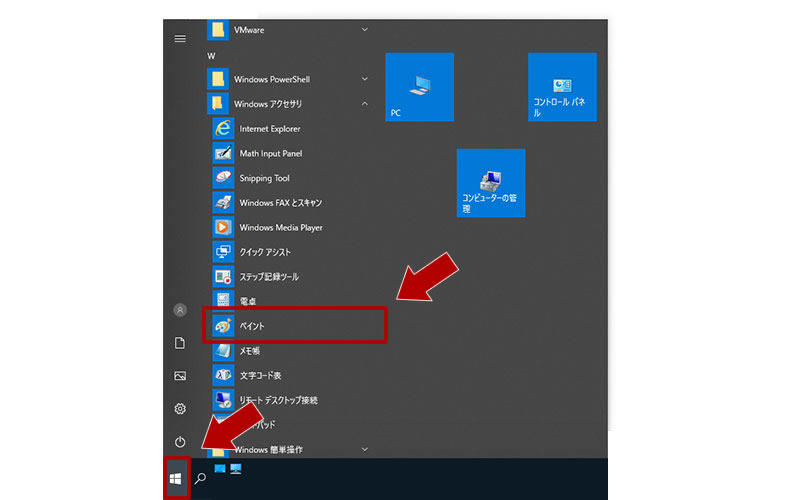Open Settings gear in Start sidebar
This screenshot has height=500, width=800.
[x=180, y=409]
